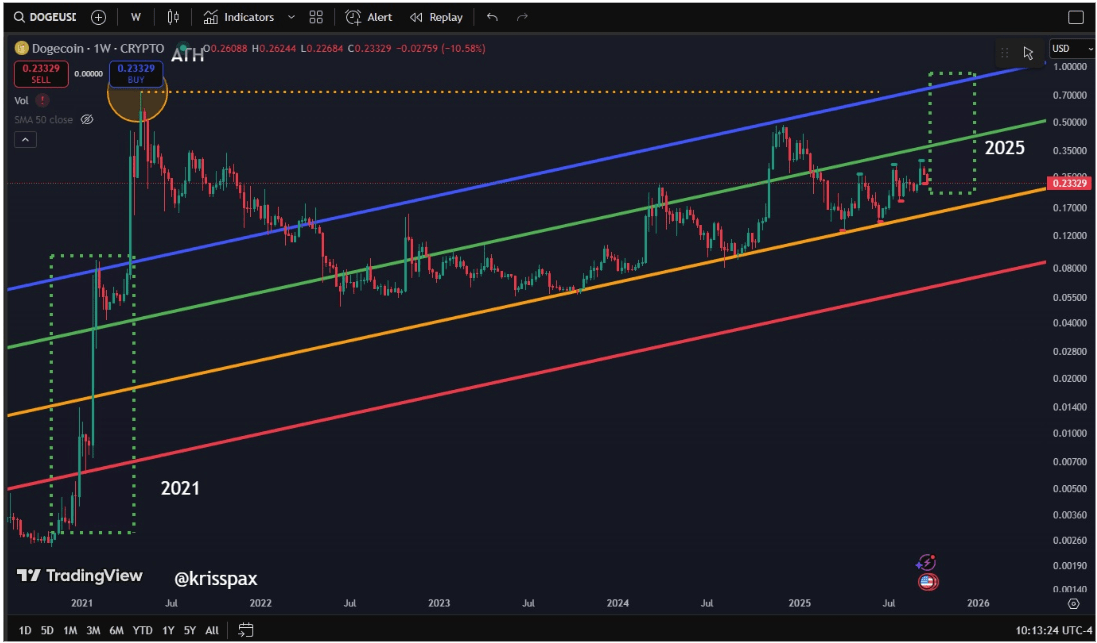This screenshot has height=643, width=1097.
Task: Open chart settings gear at bottom right
Action: (x=1073, y=603)
